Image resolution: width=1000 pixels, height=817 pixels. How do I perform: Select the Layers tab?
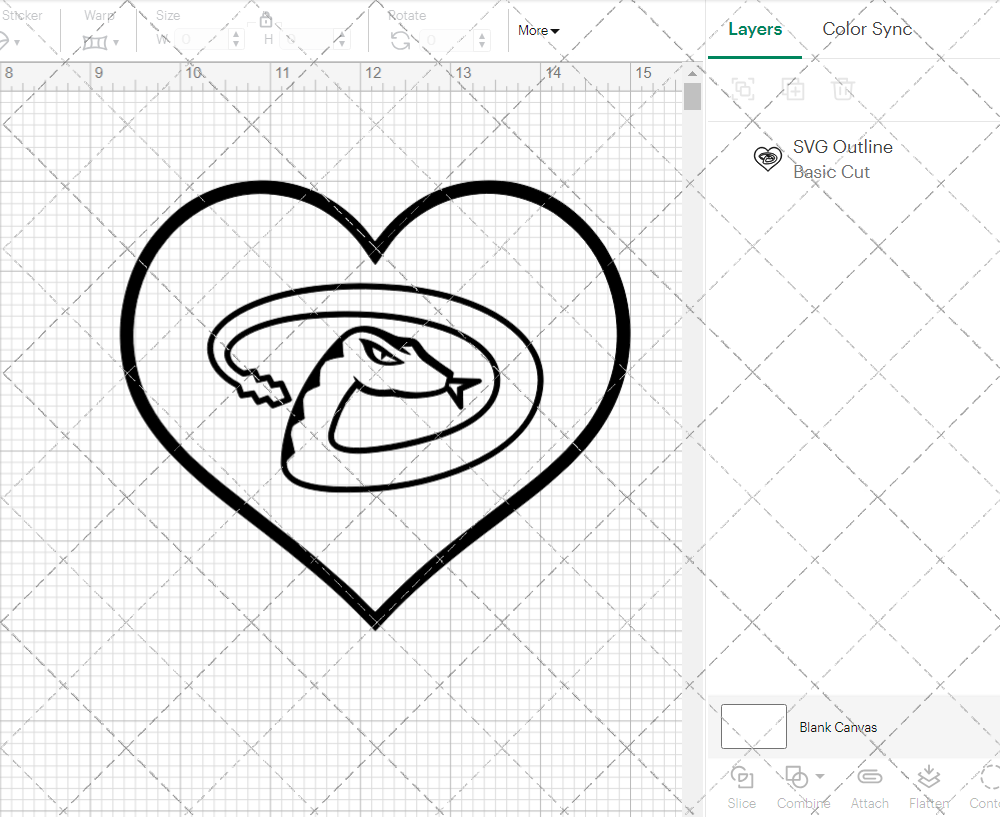tap(755, 29)
